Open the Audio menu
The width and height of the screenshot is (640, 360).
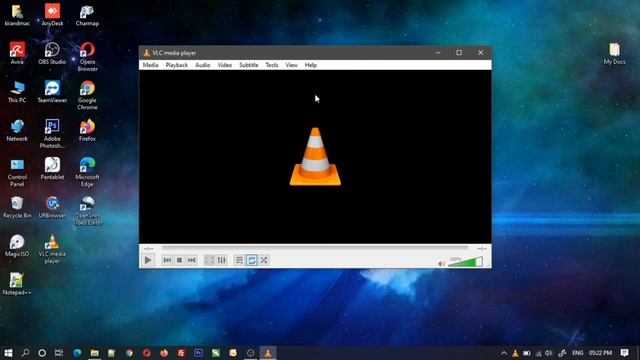point(202,65)
